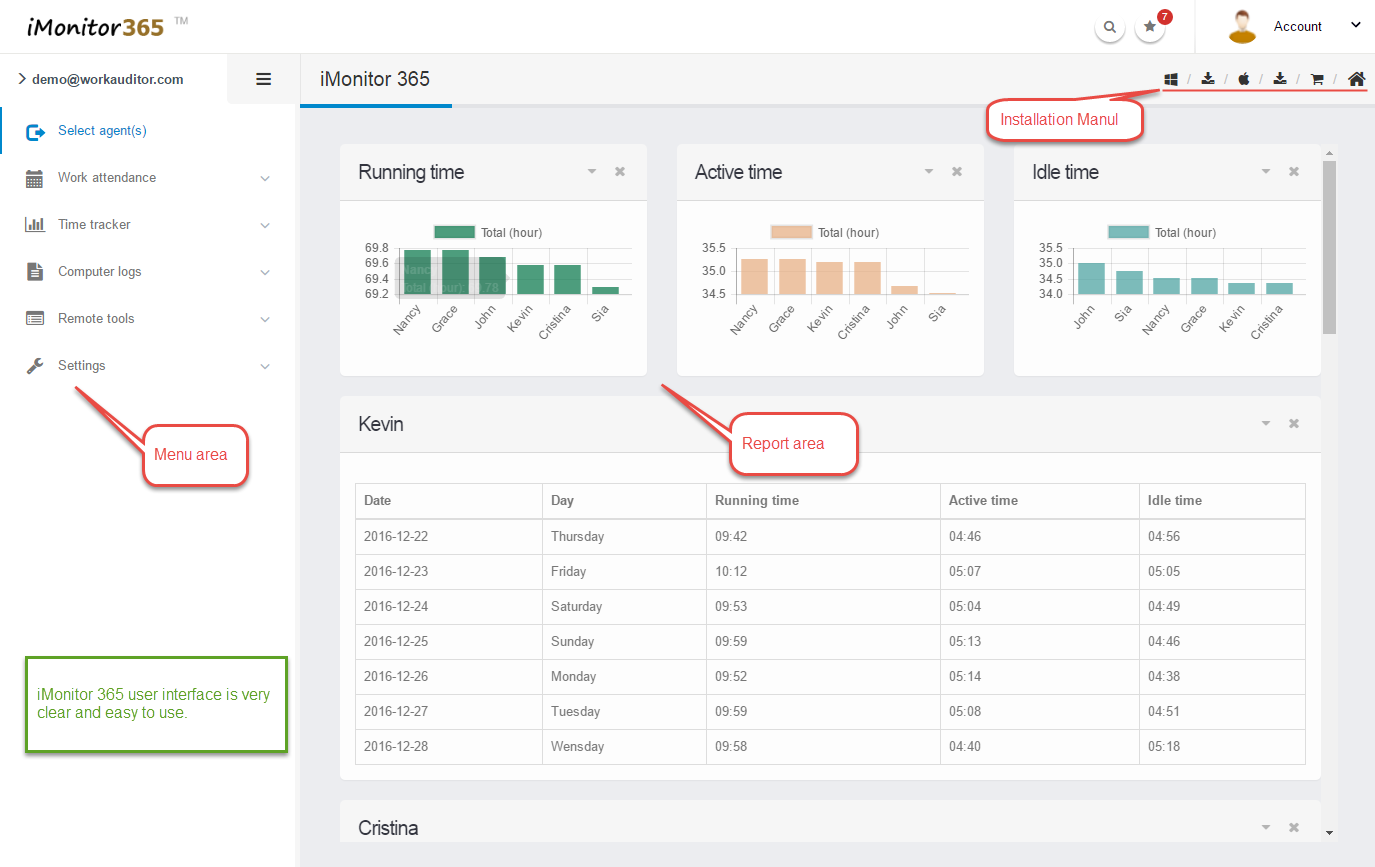This screenshot has width=1375, height=867.
Task: Open the Remote tools menu
Action: point(96,319)
